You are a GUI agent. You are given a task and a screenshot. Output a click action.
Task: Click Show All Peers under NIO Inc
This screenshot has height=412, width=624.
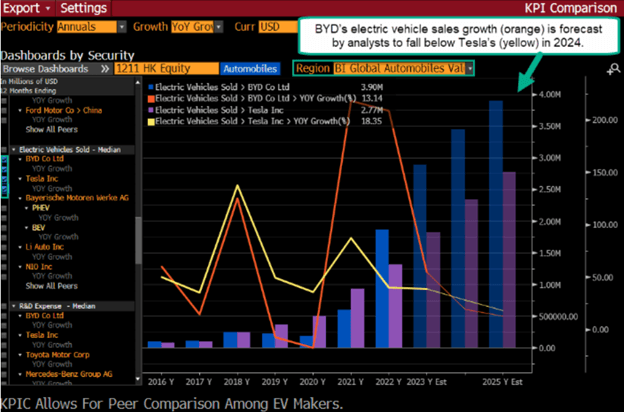[52, 286]
